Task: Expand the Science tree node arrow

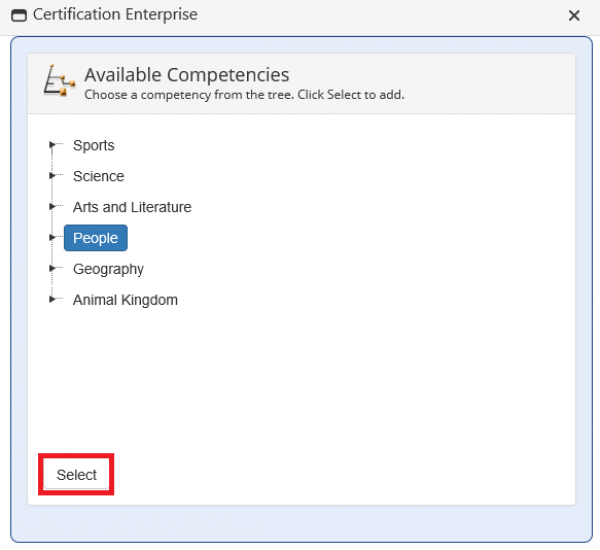Action: (x=52, y=176)
